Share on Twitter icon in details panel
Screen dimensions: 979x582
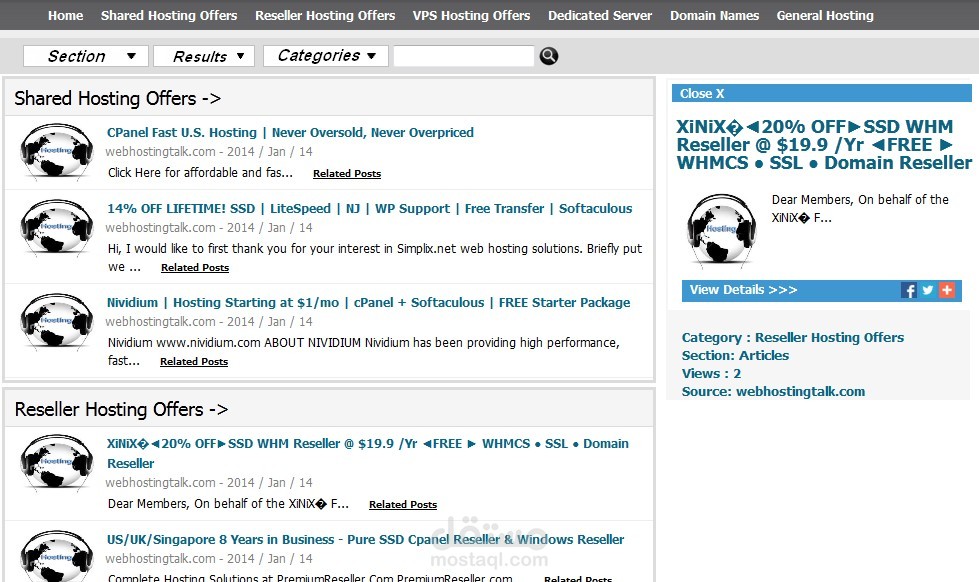(x=927, y=290)
